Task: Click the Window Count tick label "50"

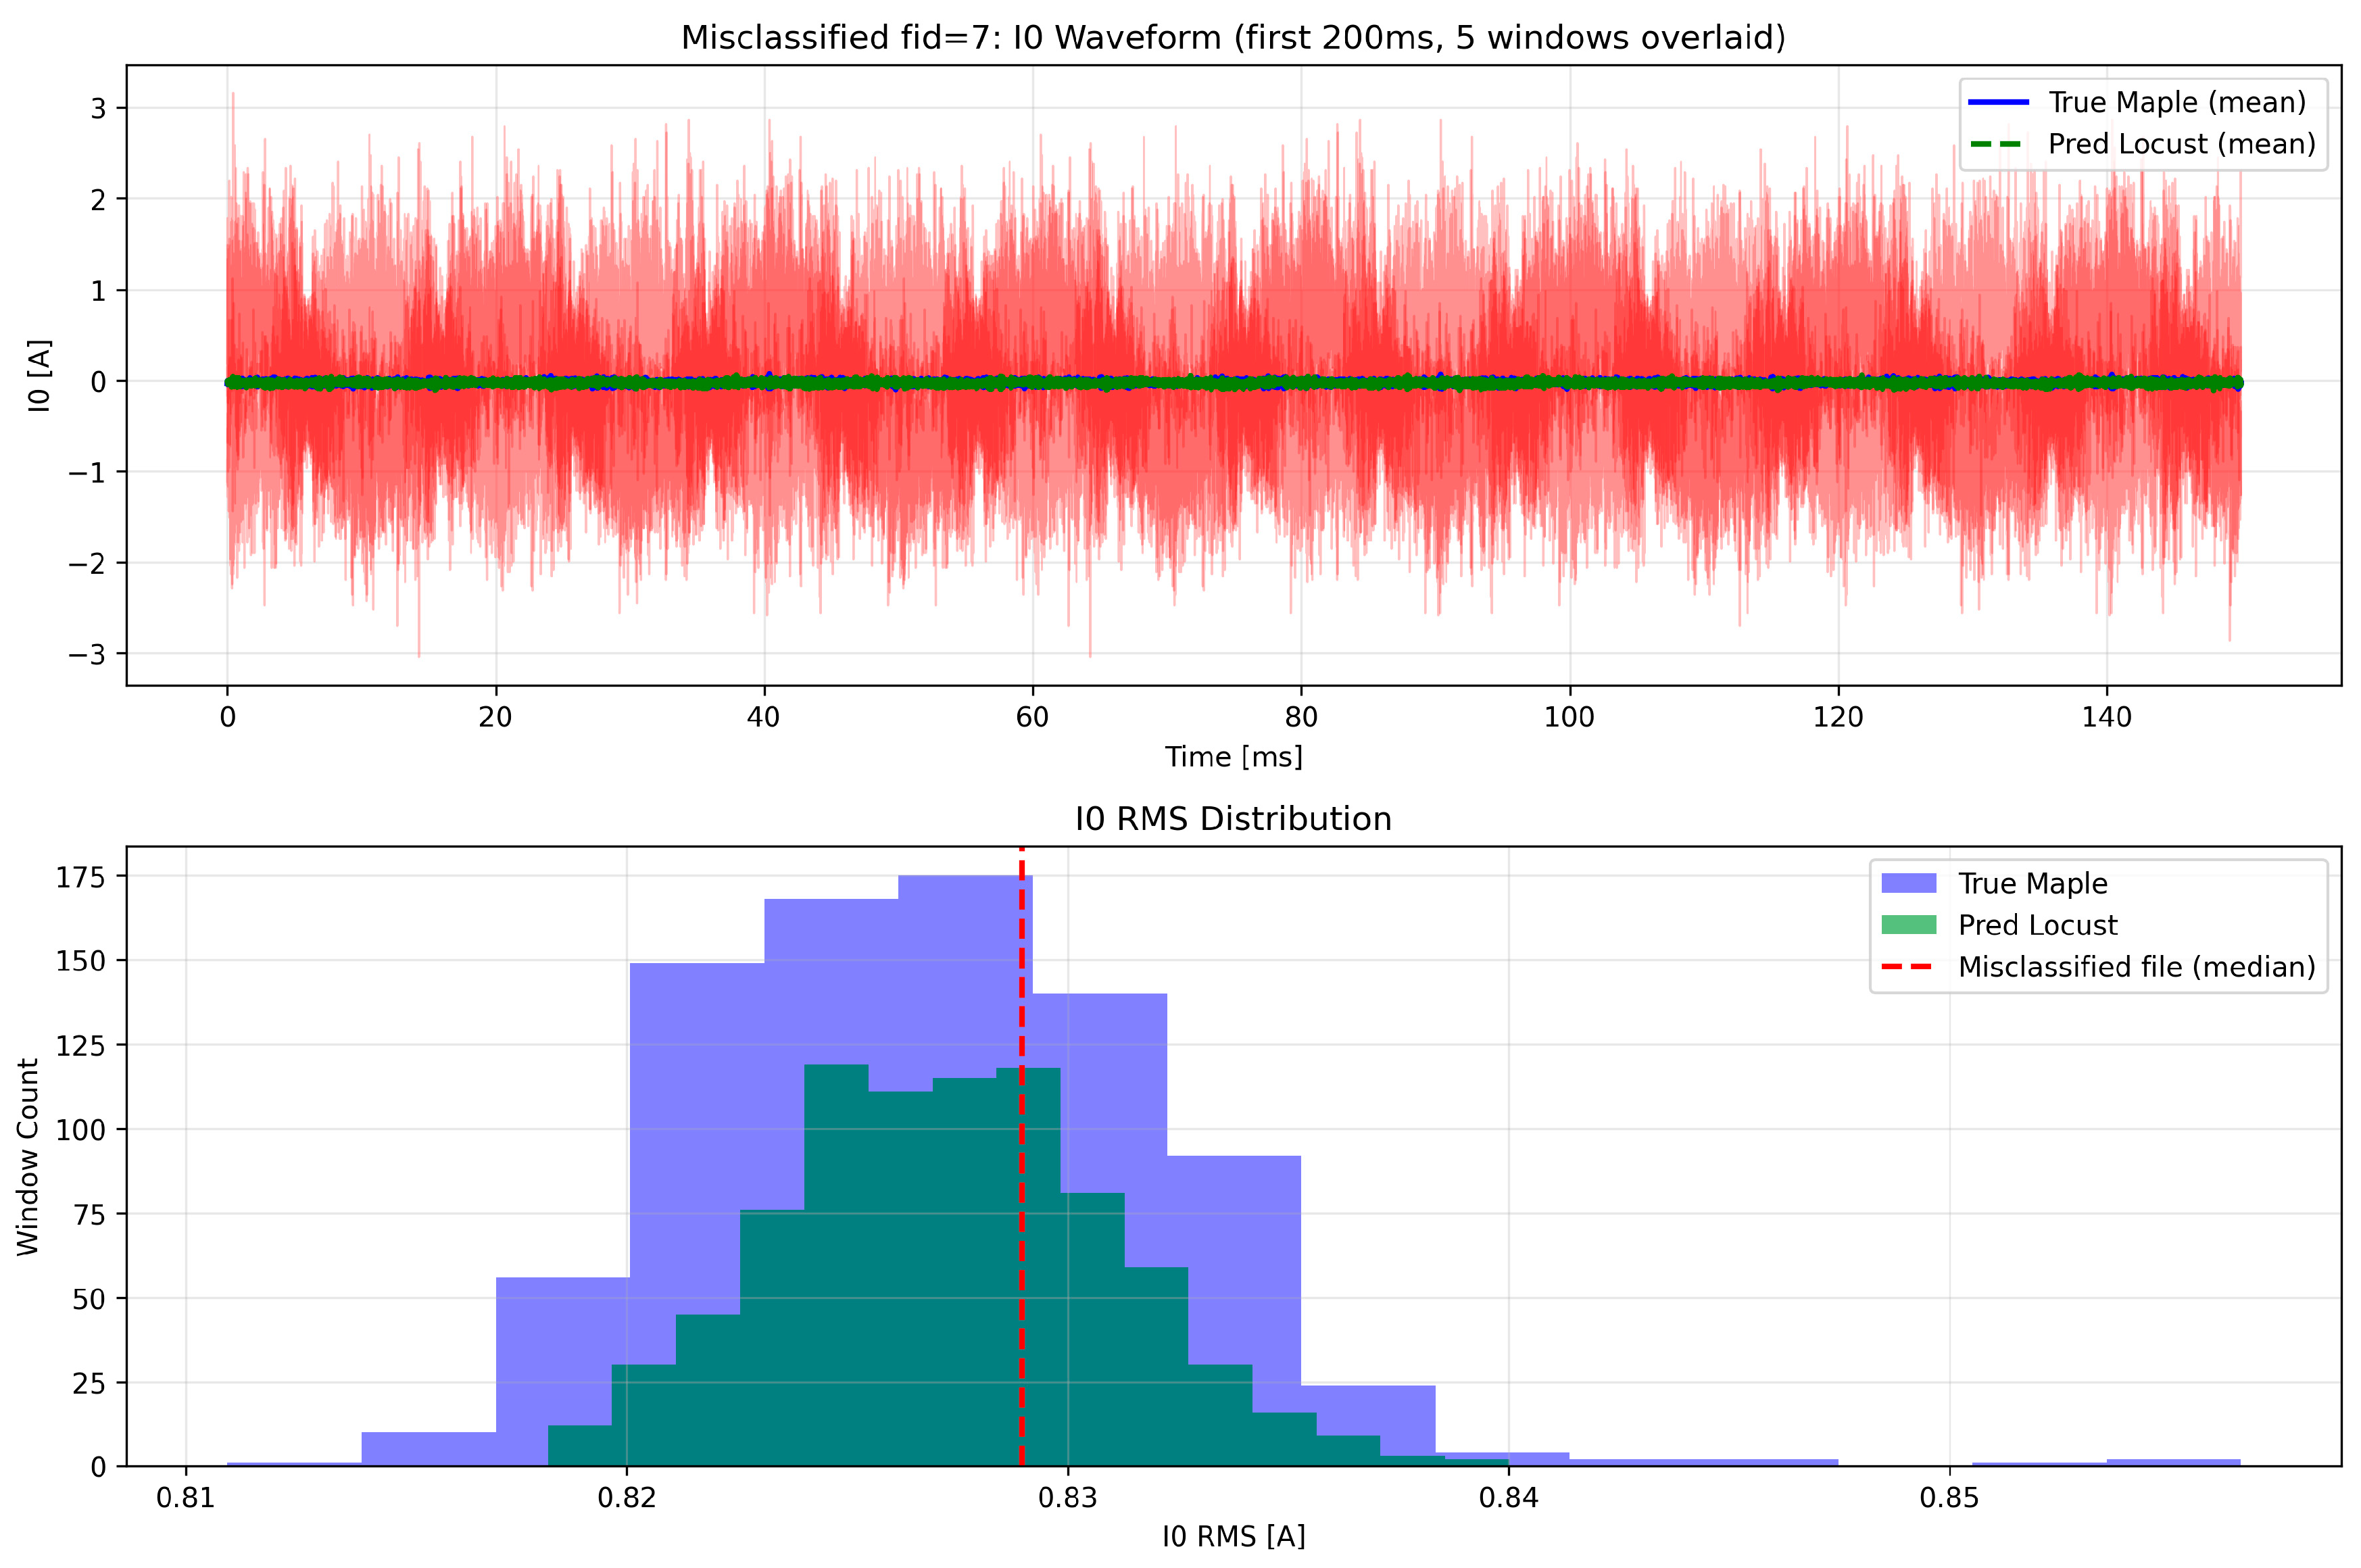Action: pyautogui.click(x=89, y=1299)
